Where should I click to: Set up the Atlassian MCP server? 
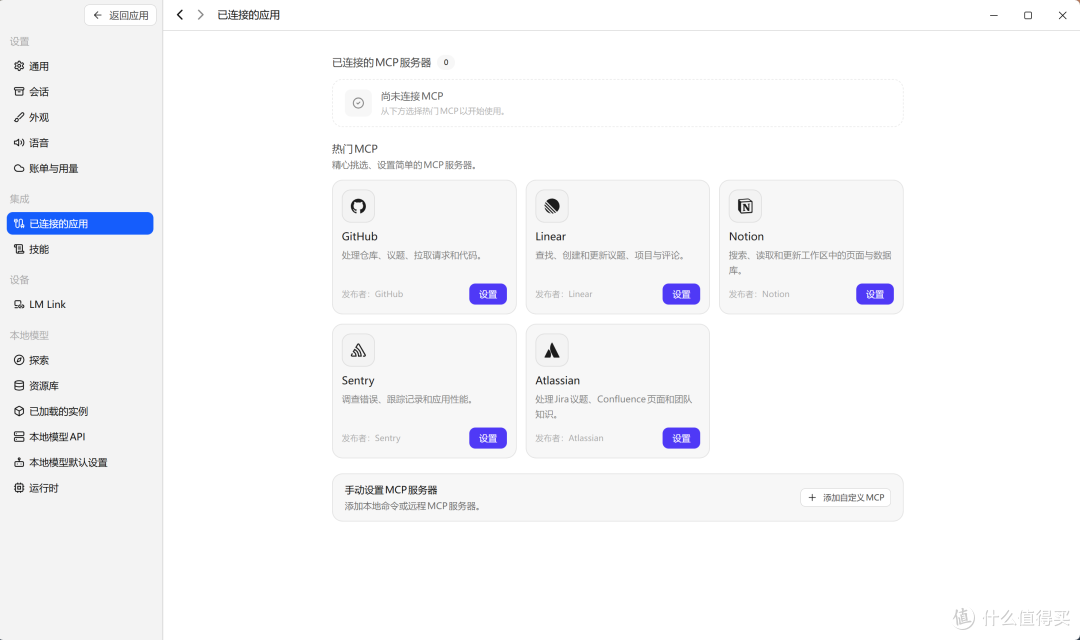coord(681,438)
